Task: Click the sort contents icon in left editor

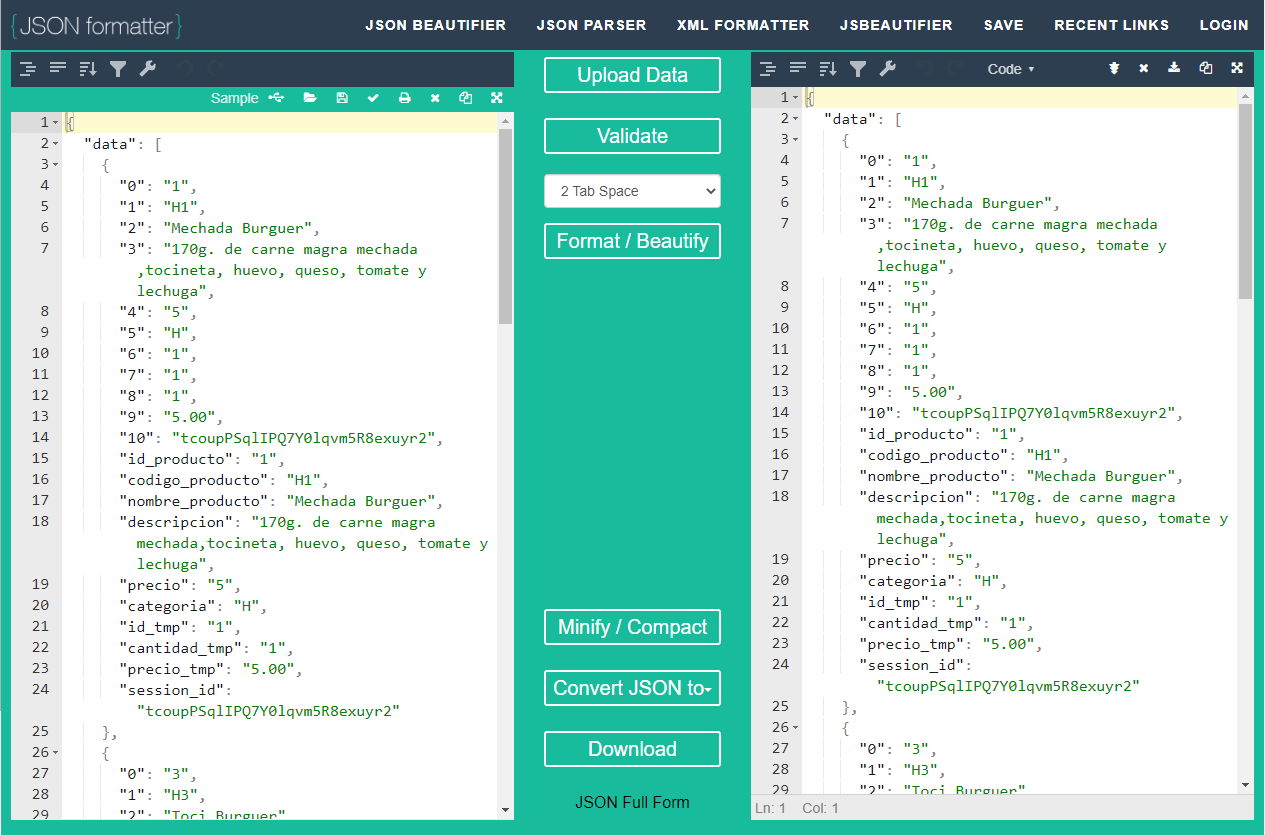Action: click(x=88, y=69)
